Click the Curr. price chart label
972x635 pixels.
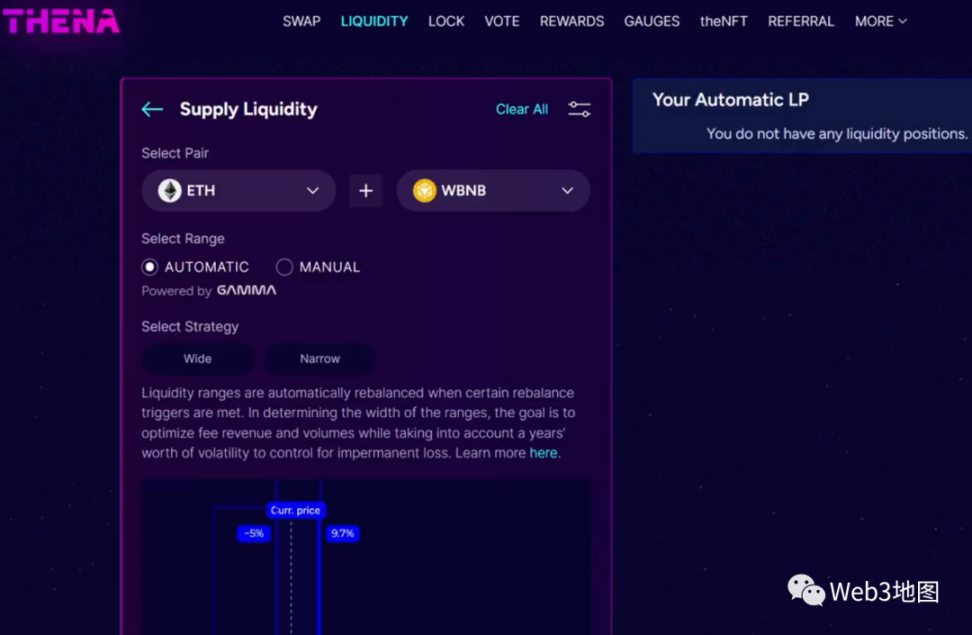pos(295,510)
